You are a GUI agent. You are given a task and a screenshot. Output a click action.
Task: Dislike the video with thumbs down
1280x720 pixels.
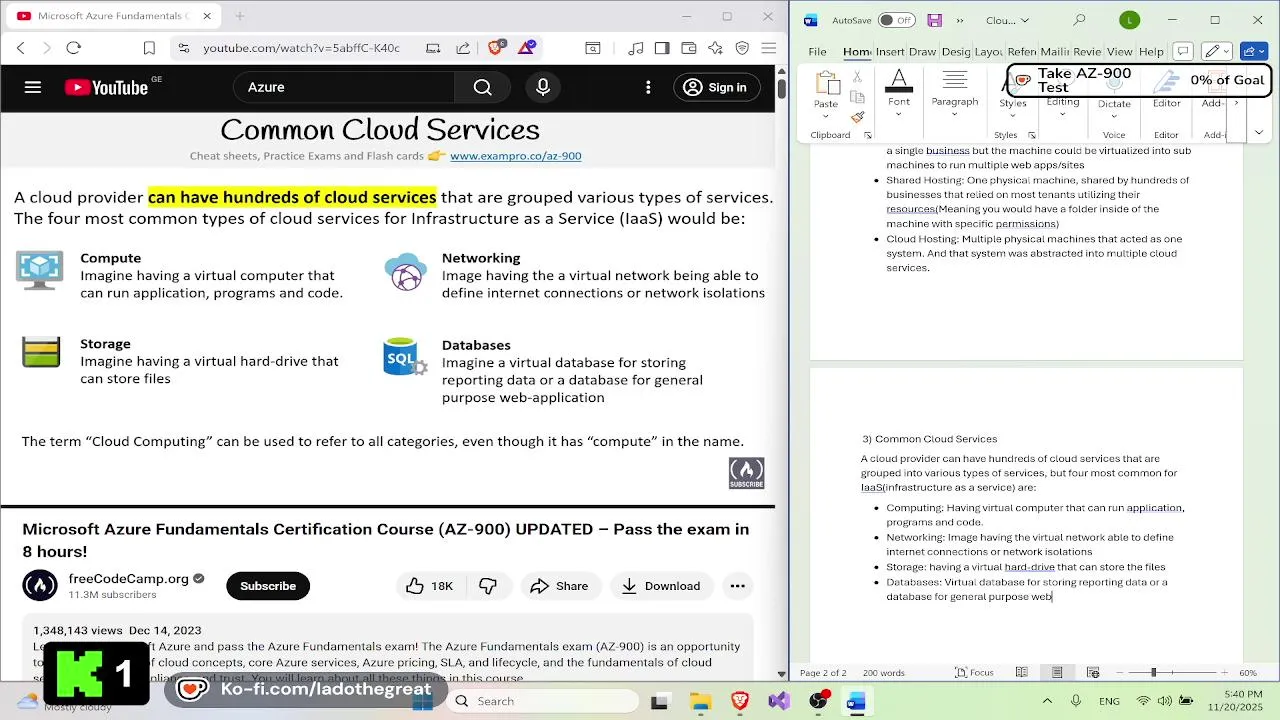[488, 586]
